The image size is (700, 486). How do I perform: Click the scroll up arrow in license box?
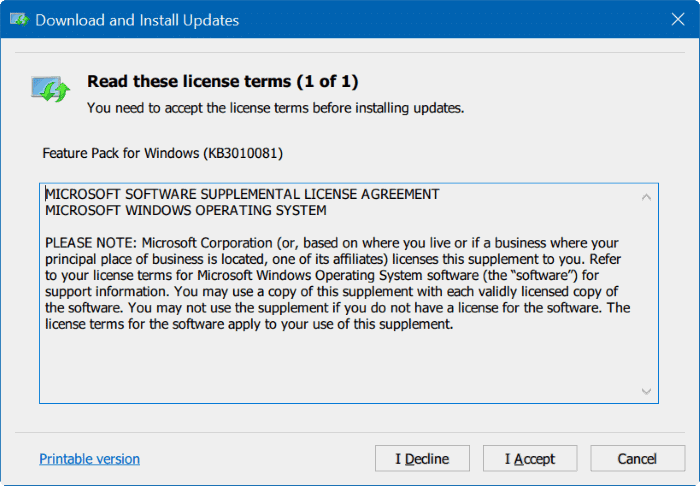646,197
